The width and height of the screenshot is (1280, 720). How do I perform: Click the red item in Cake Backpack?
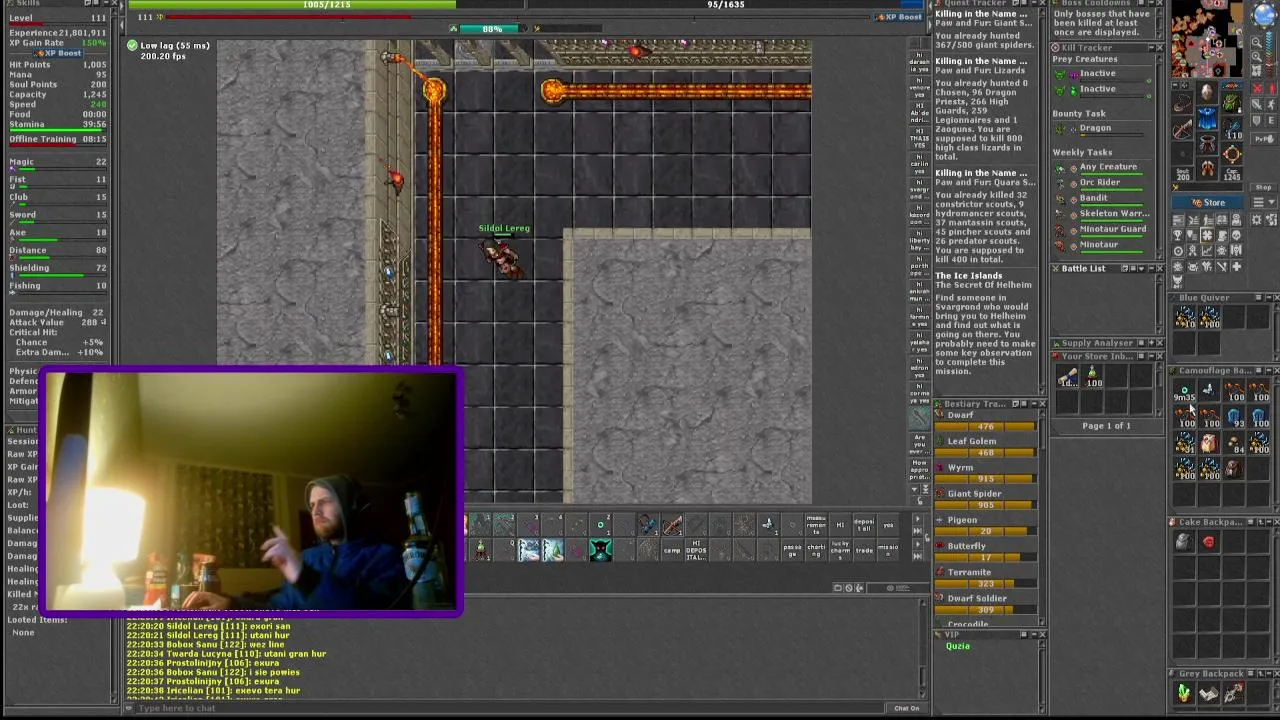[x=1208, y=542]
